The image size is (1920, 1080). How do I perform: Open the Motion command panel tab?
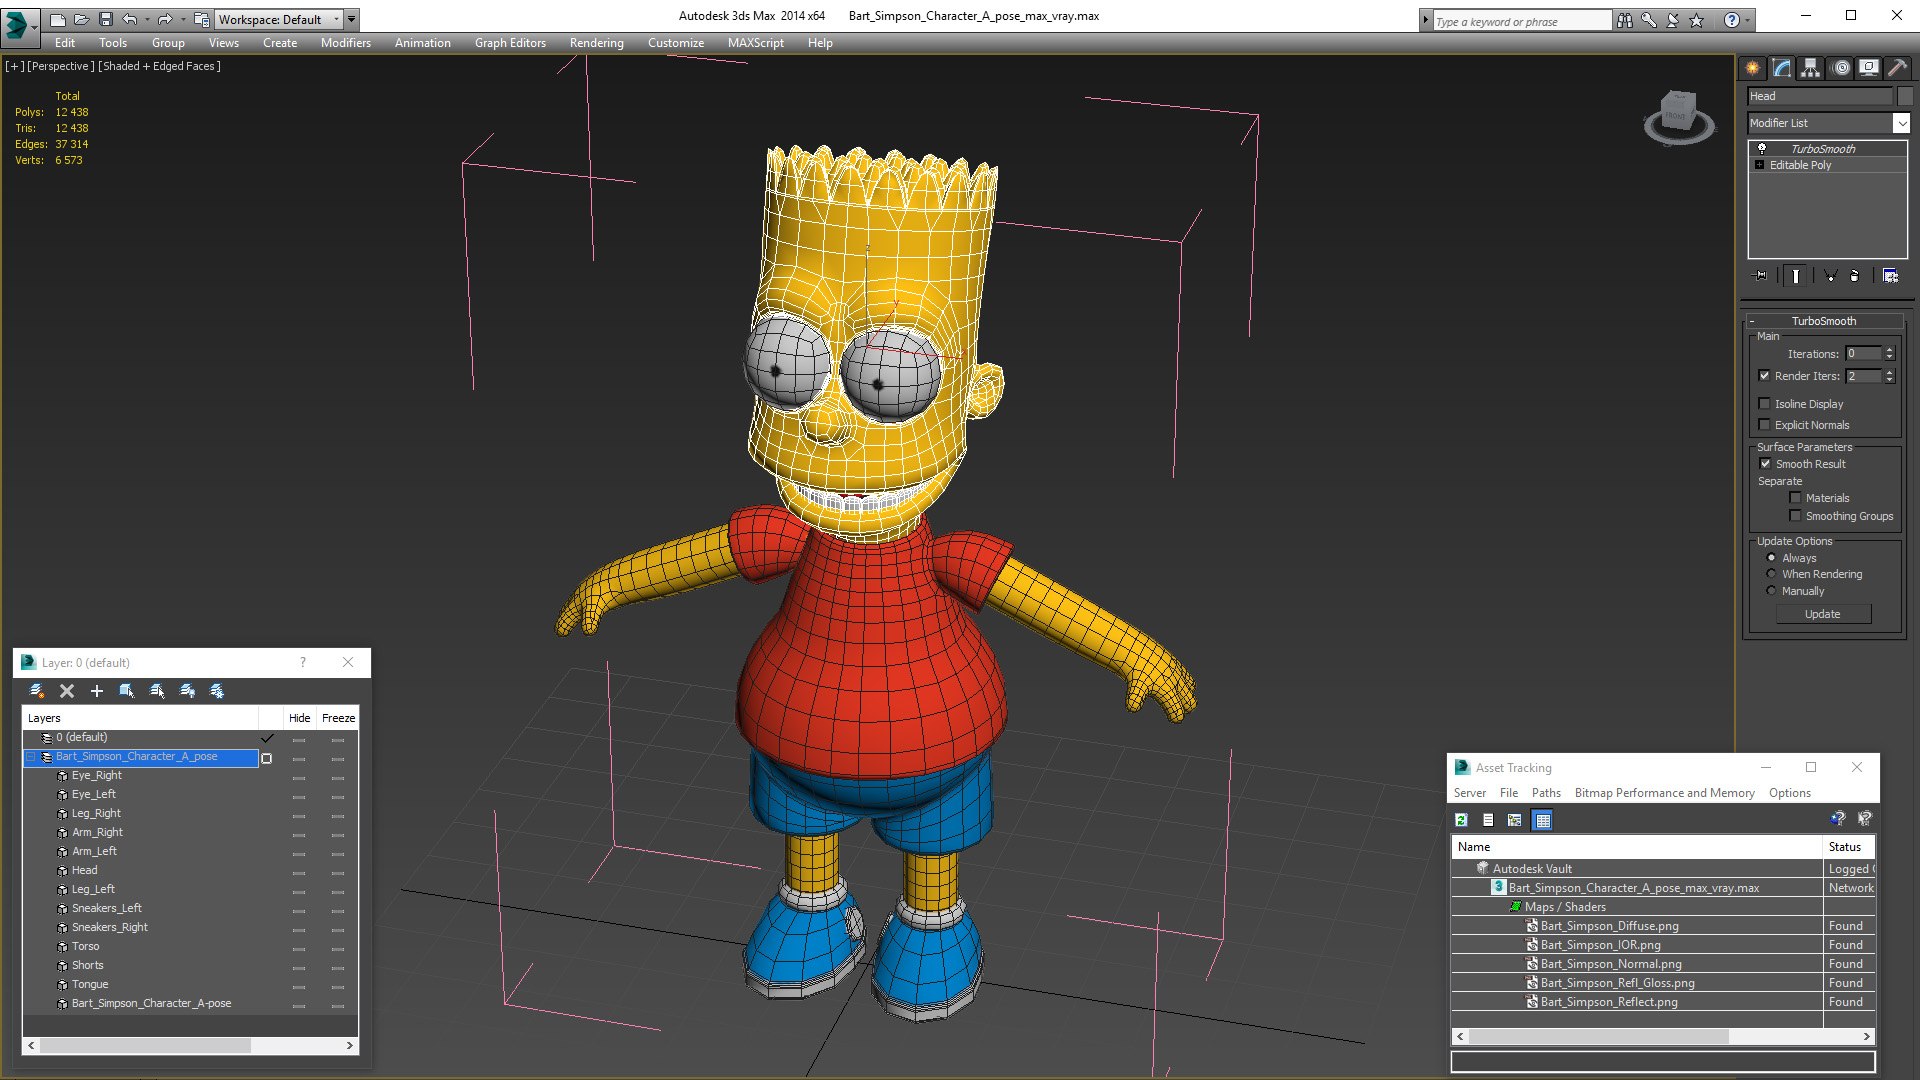[1840, 68]
